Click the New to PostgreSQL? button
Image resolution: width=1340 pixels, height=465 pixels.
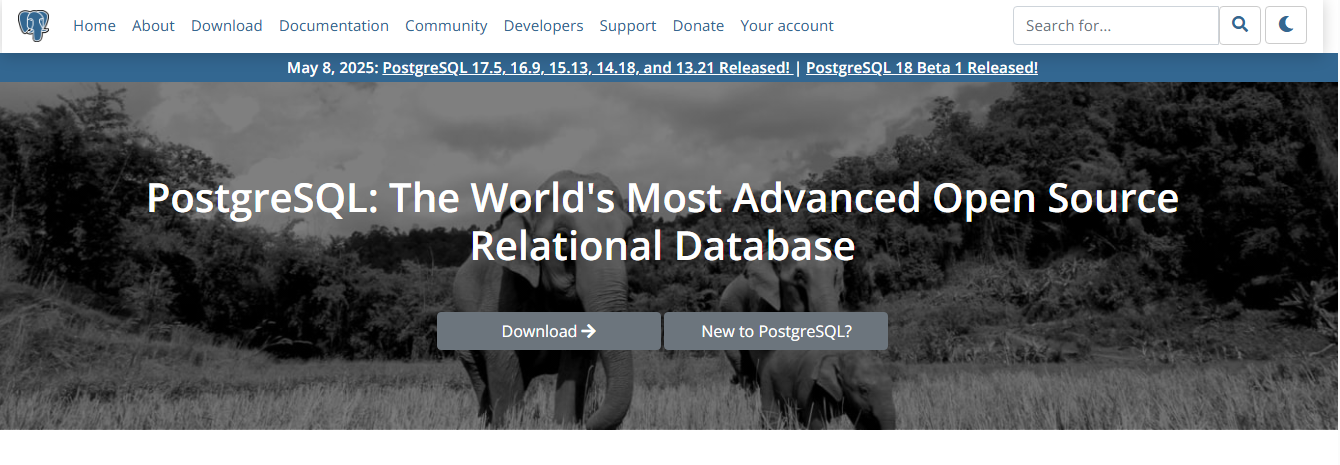click(776, 331)
